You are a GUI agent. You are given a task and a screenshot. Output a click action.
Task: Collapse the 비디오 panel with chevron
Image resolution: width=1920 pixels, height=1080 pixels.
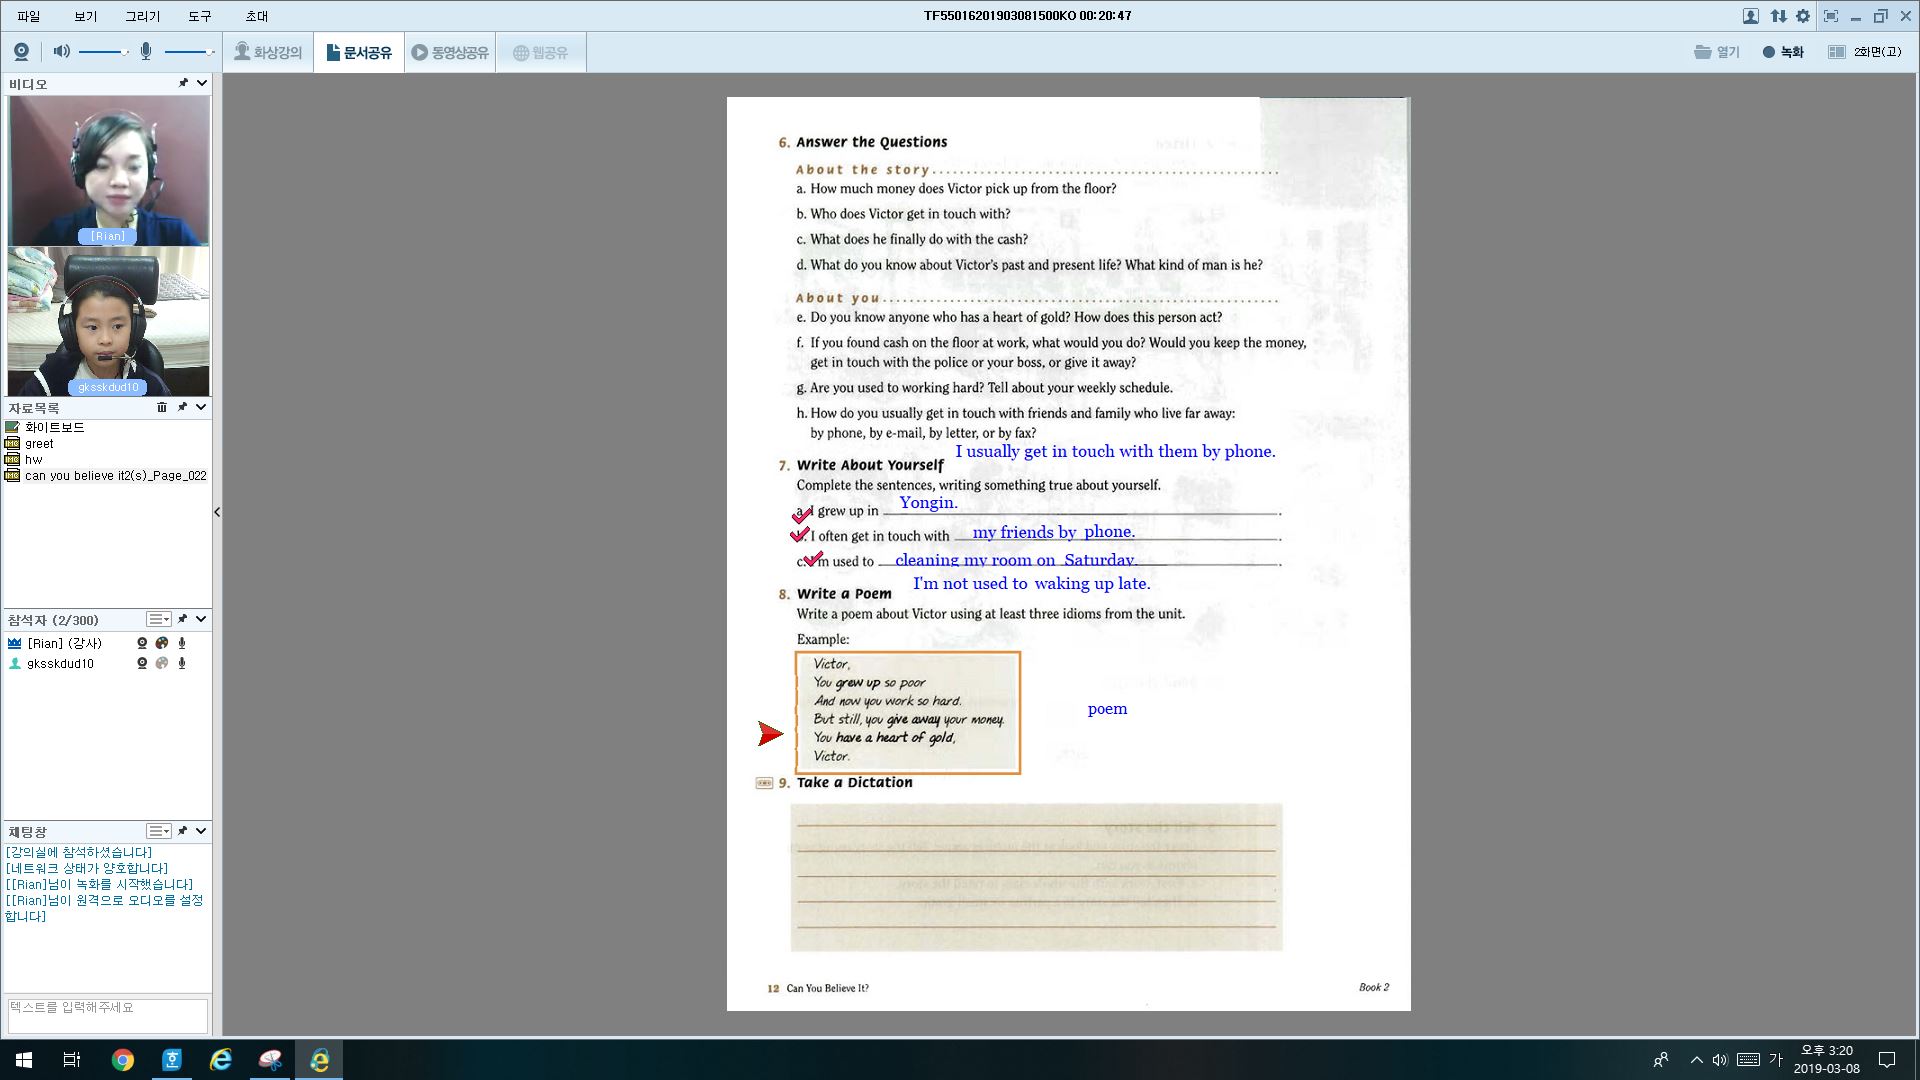(202, 84)
